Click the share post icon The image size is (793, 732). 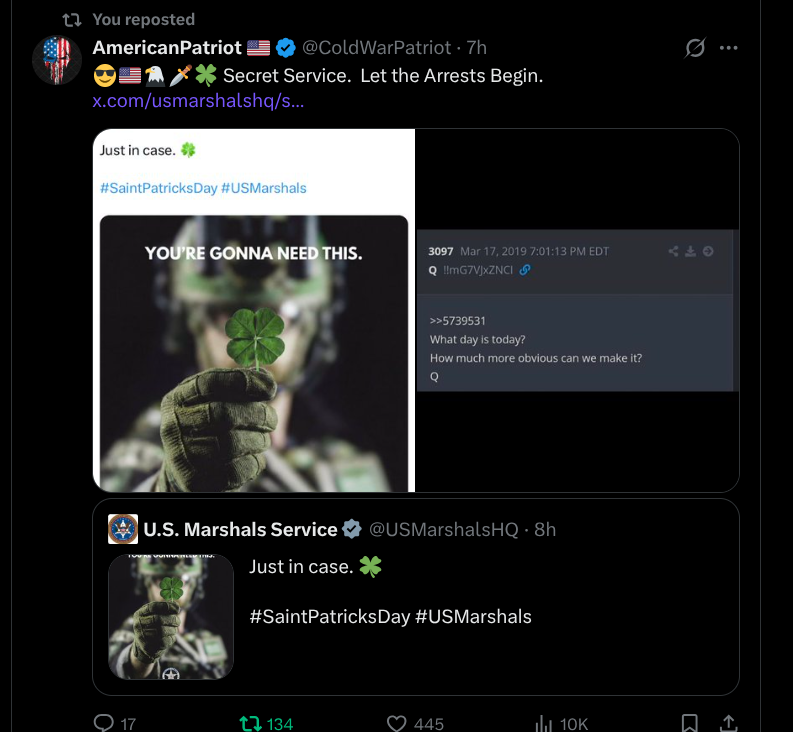pos(729,723)
